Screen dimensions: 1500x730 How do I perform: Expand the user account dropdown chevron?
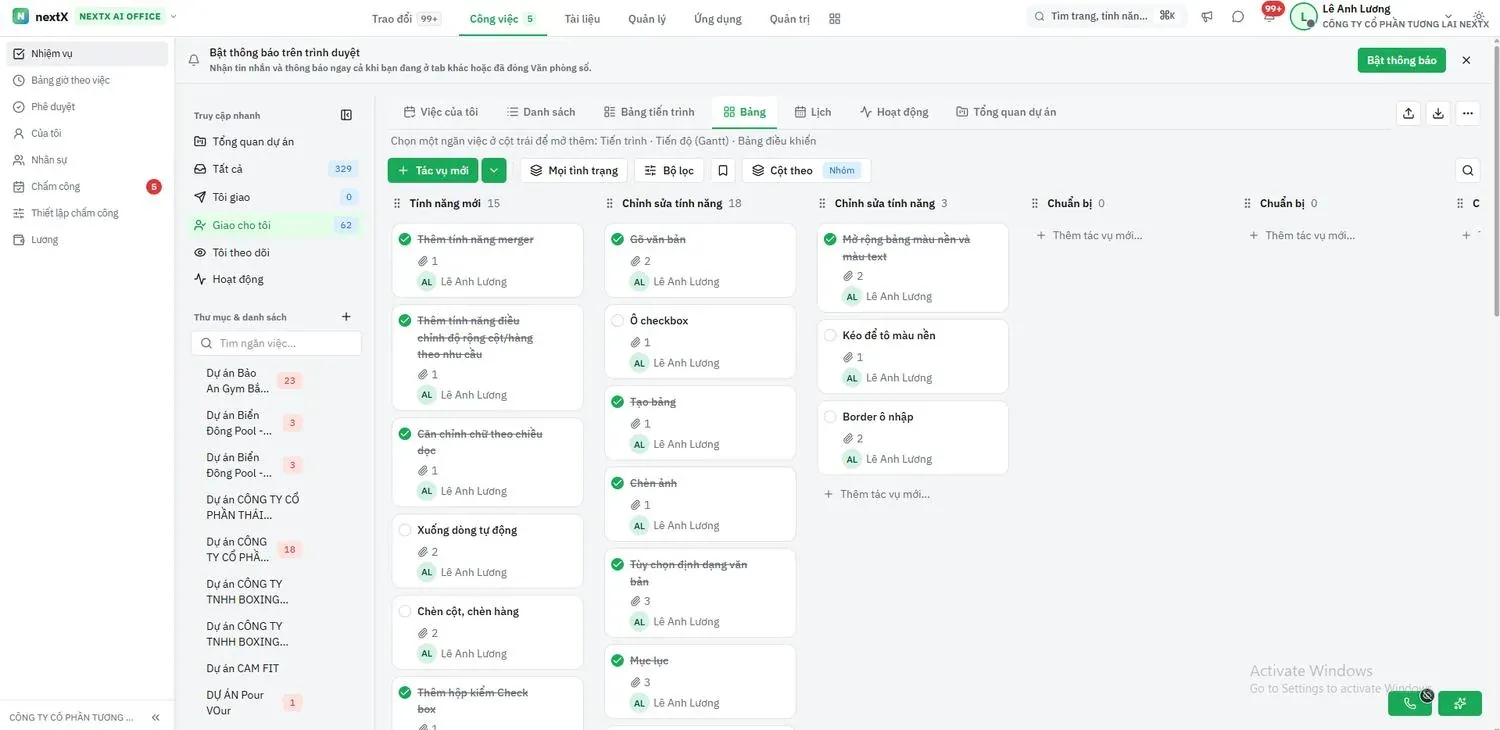[x=1448, y=16]
